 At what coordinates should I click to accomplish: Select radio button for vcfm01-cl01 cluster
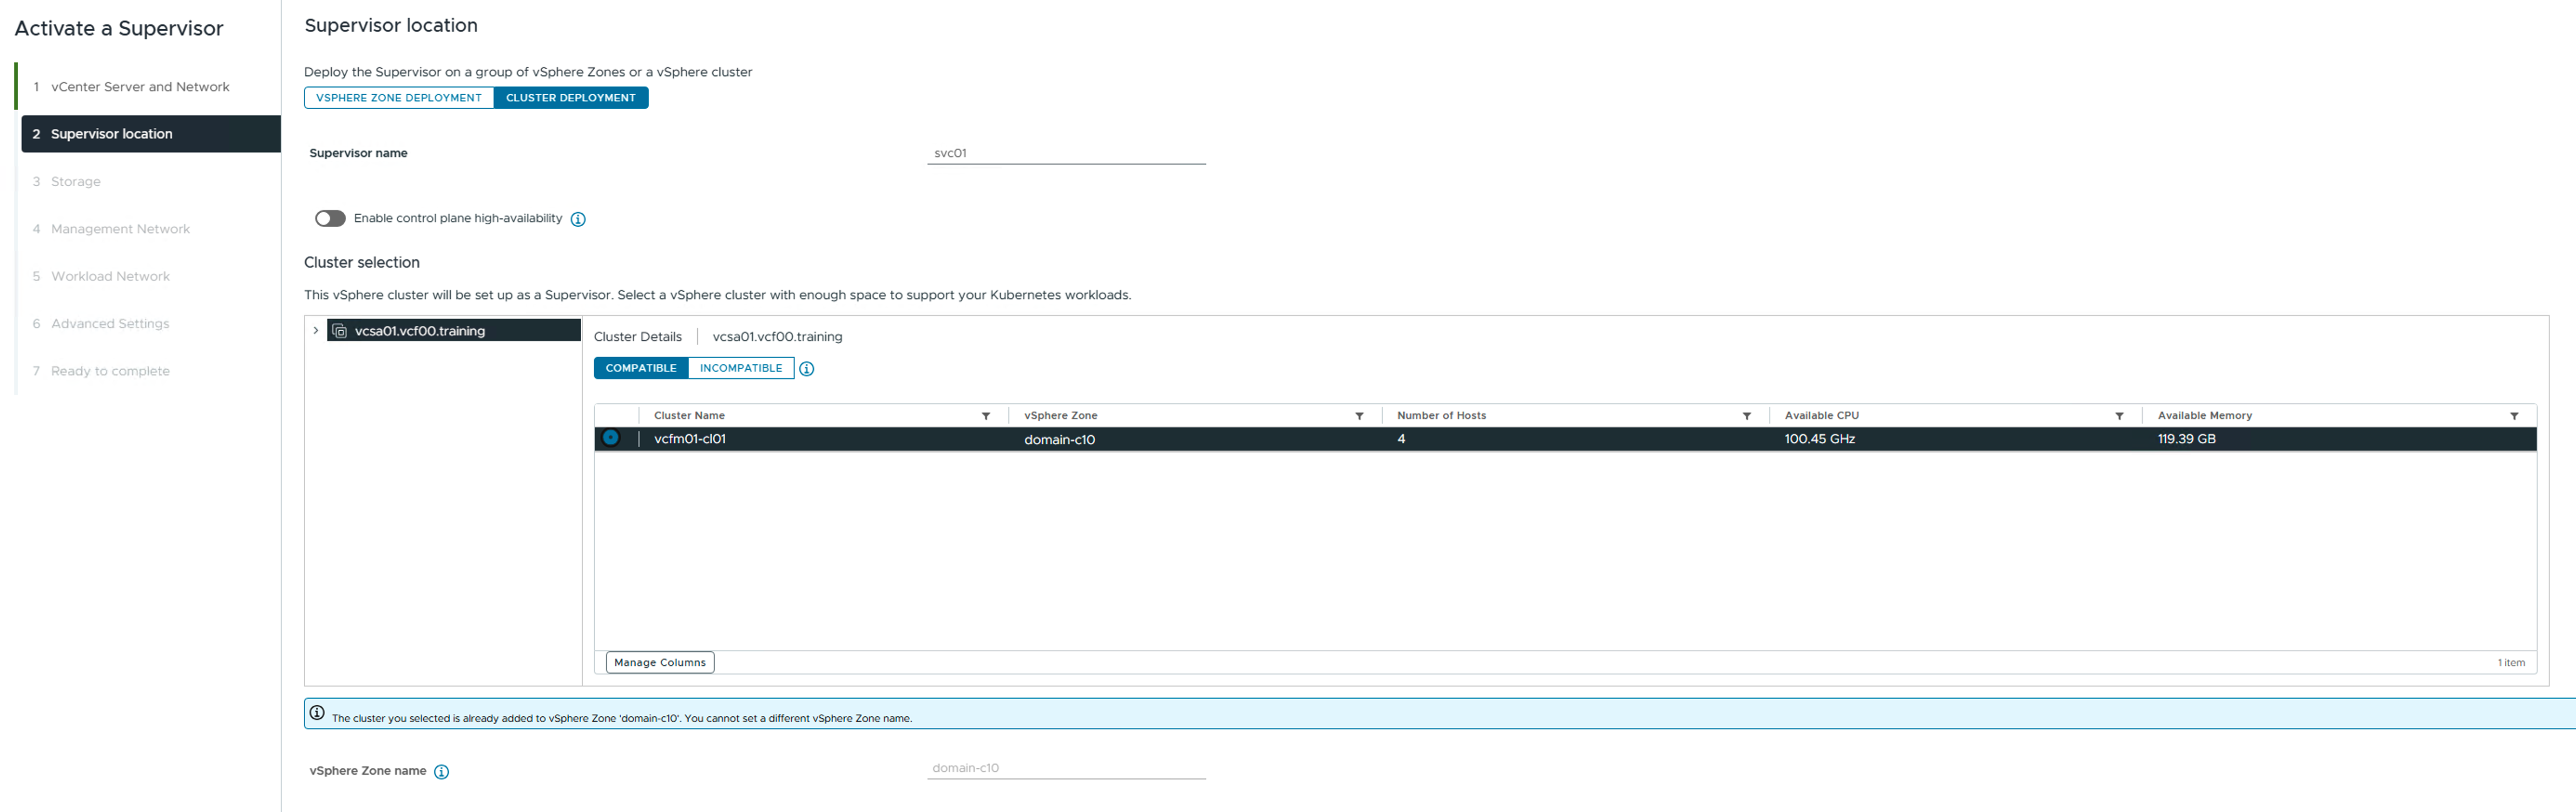click(x=611, y=438)
